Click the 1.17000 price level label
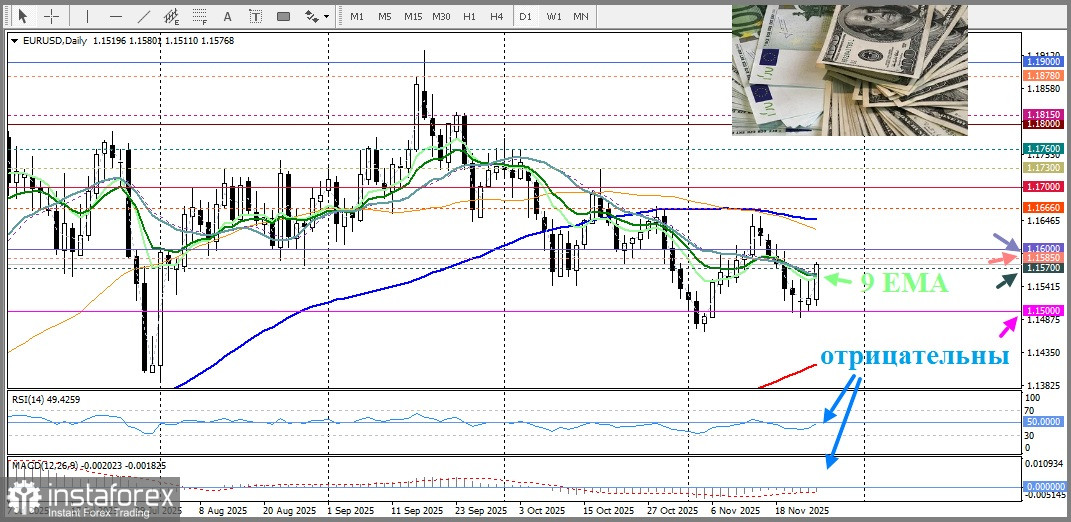 pos(1042,187)
